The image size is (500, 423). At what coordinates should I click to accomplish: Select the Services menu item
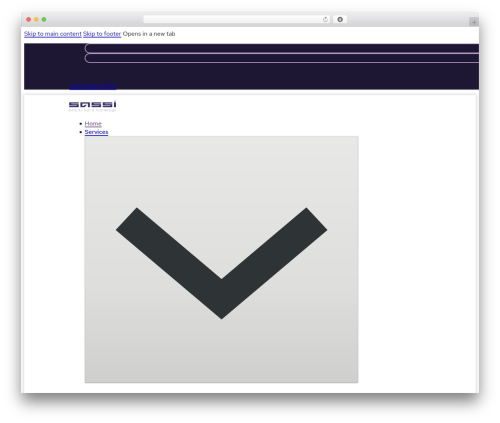(96, 132)
